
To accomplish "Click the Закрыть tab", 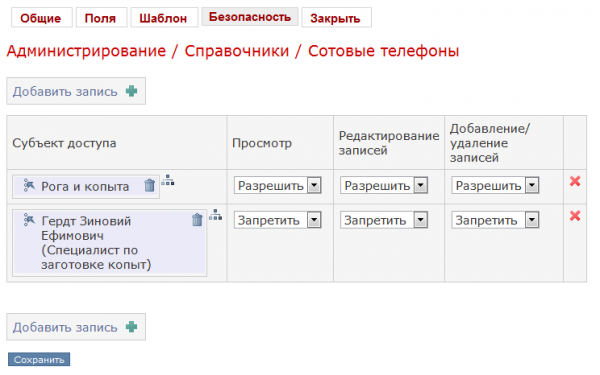I will [x=336, y=18].
